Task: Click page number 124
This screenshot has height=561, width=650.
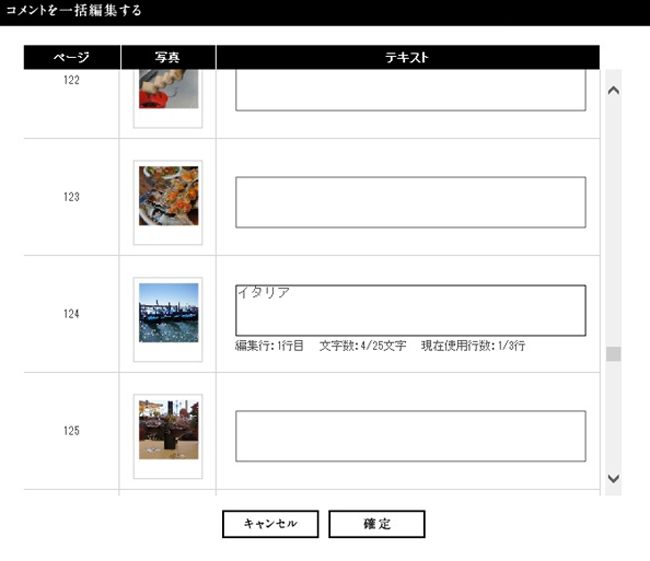Action: coord(71,313)
